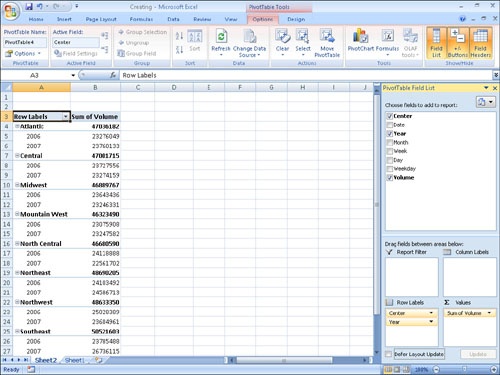Screen dimensions: 500x375
Task: Sort A to Z ascending
Action: [x=179, y=36]
